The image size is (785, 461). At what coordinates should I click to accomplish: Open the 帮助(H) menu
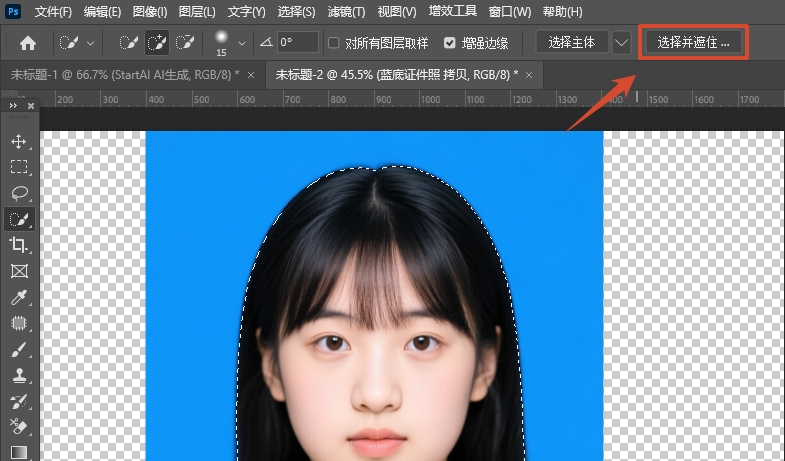tap(562, 12)
